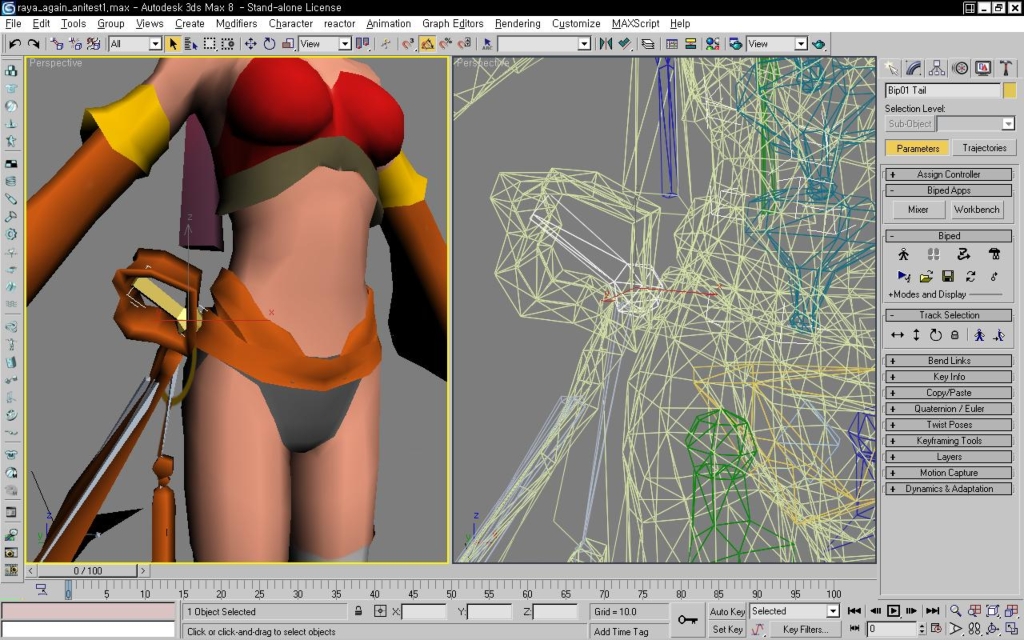The height and width of the screenshot is (640, 1024).
Task: Toggle Window/Crossing selection mode
Action: pyautogui.click(x=227, y=44)
